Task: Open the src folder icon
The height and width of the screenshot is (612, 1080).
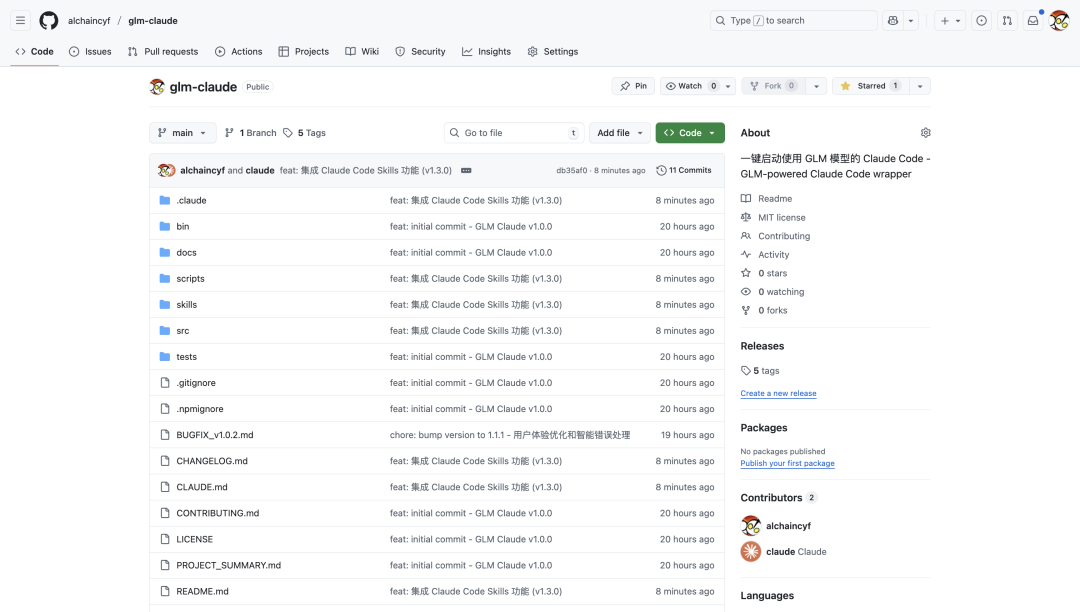Action: tap(165, 330)
